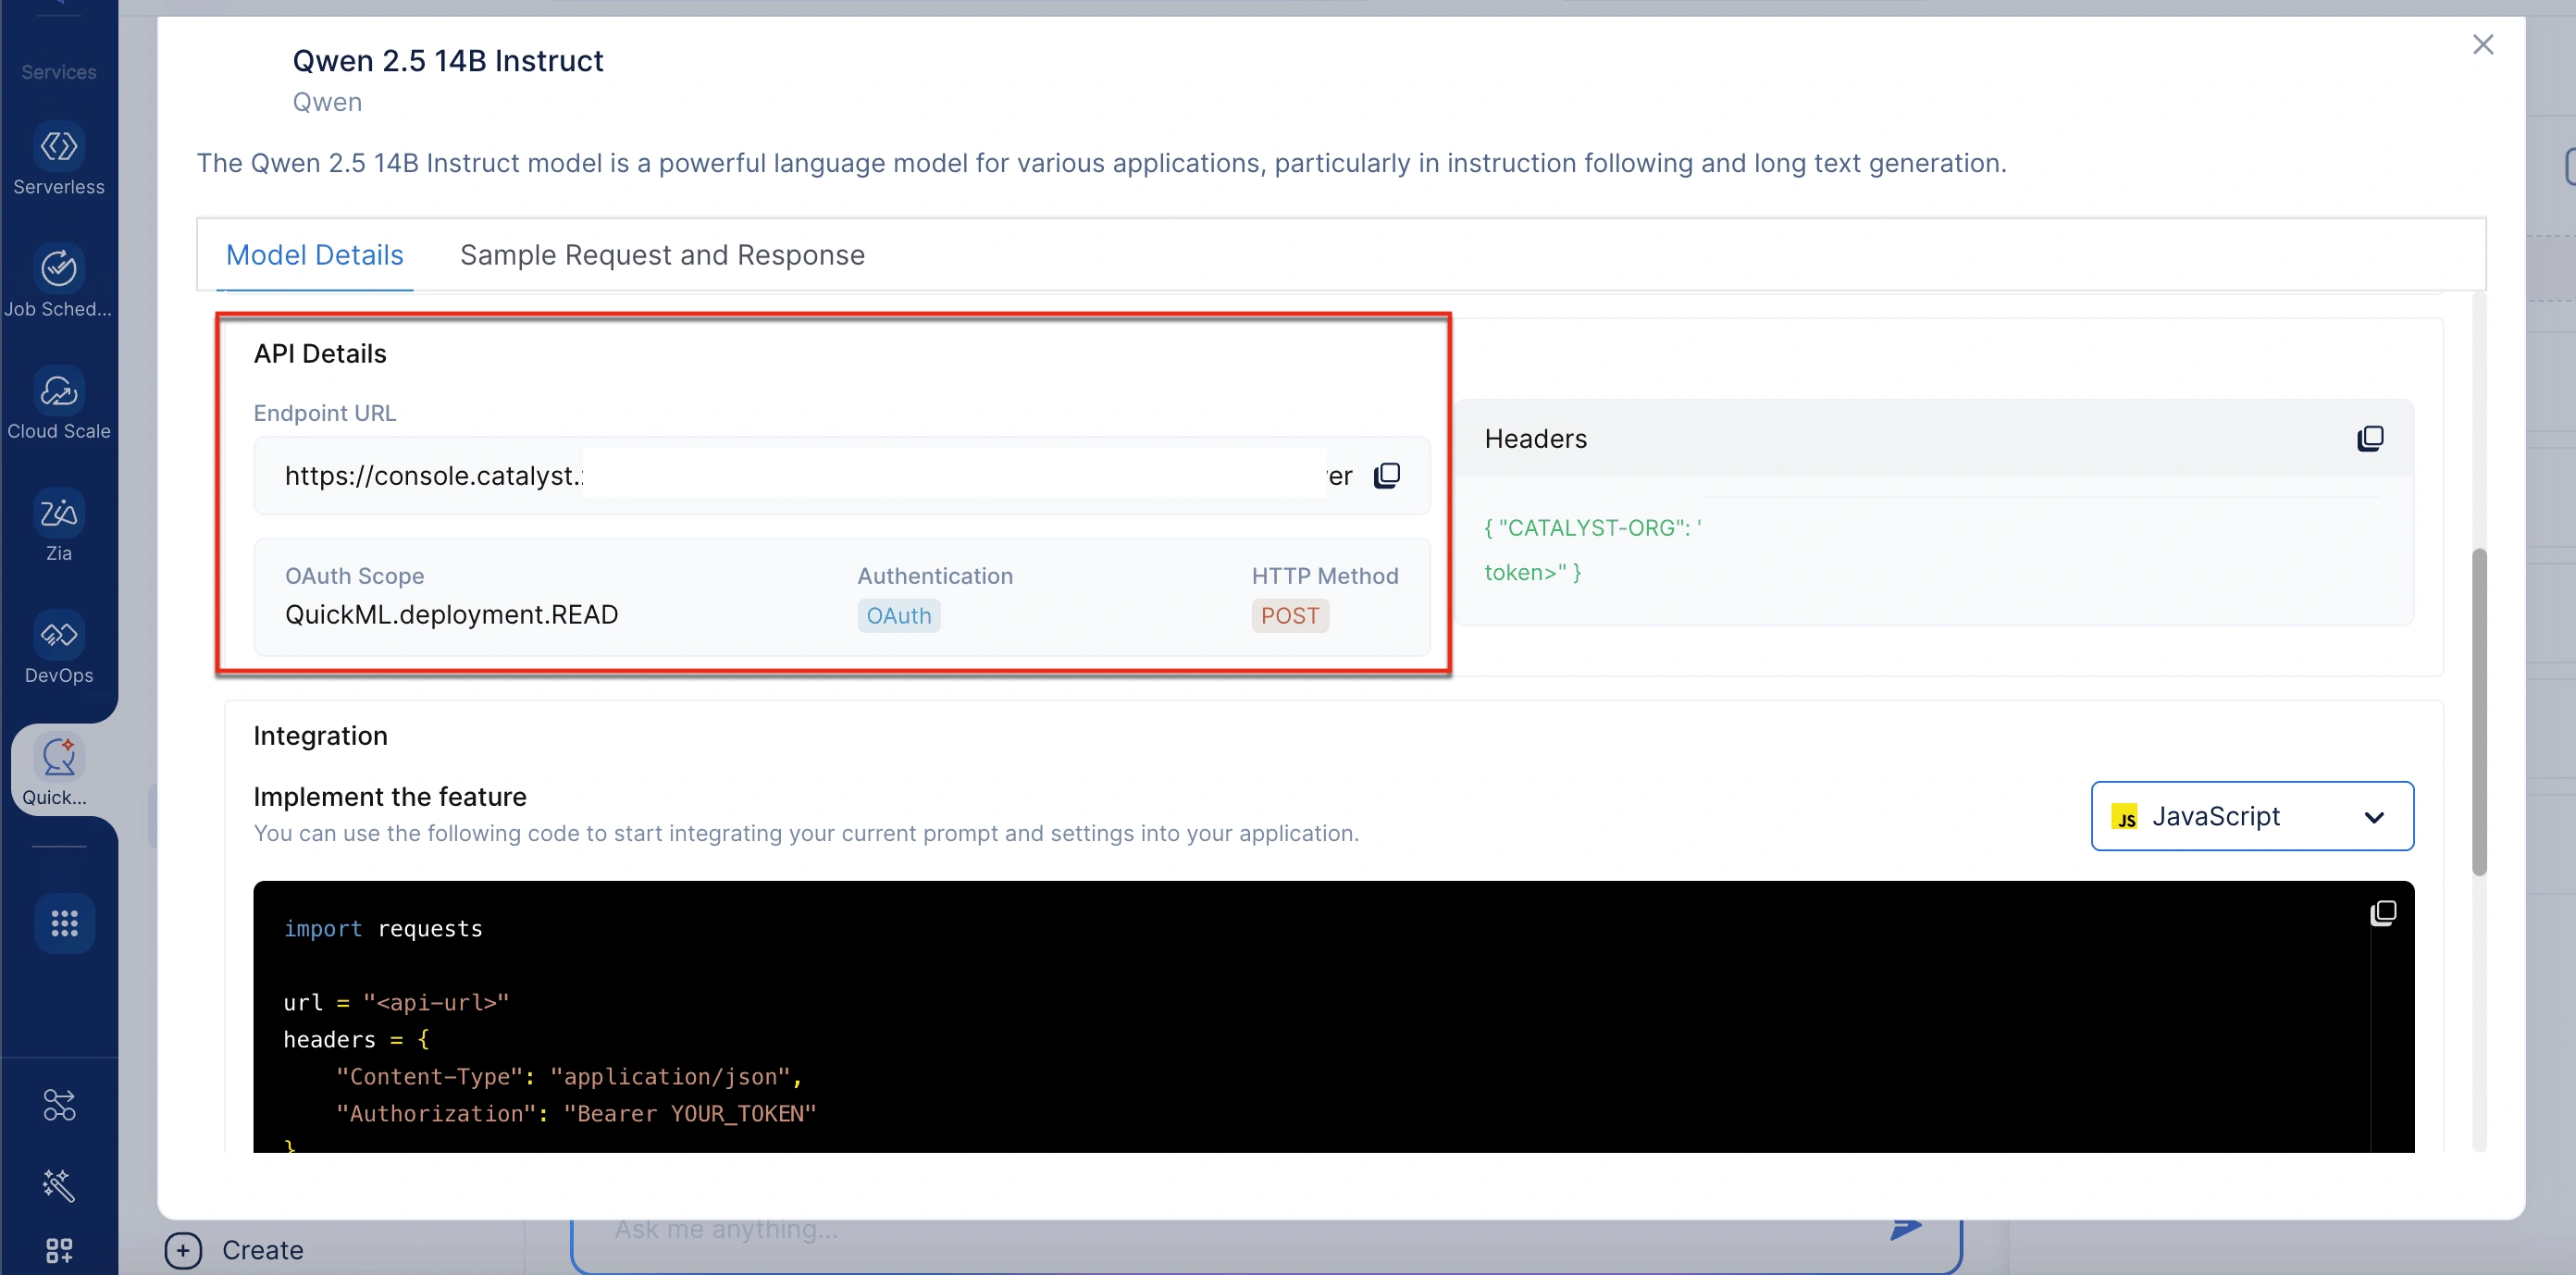The height and width of the screenshot is (1275, 2576).
Task: Switch to Model Details tab
Action: [315, 255]
